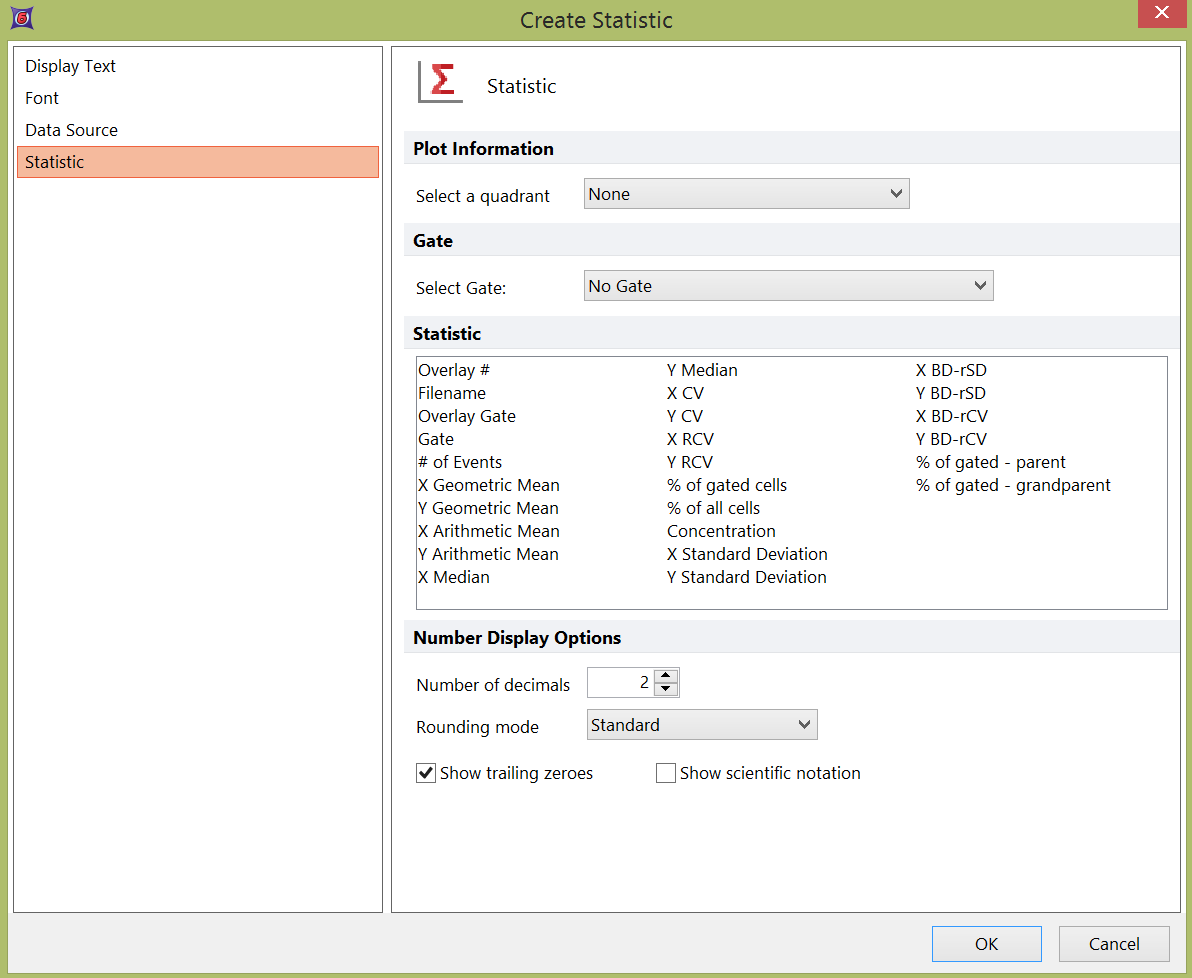Expand the Select Gate dropdown
The width and height of the screenshot is (1192, 978).
pyautogui.click(x=788, y=286)
